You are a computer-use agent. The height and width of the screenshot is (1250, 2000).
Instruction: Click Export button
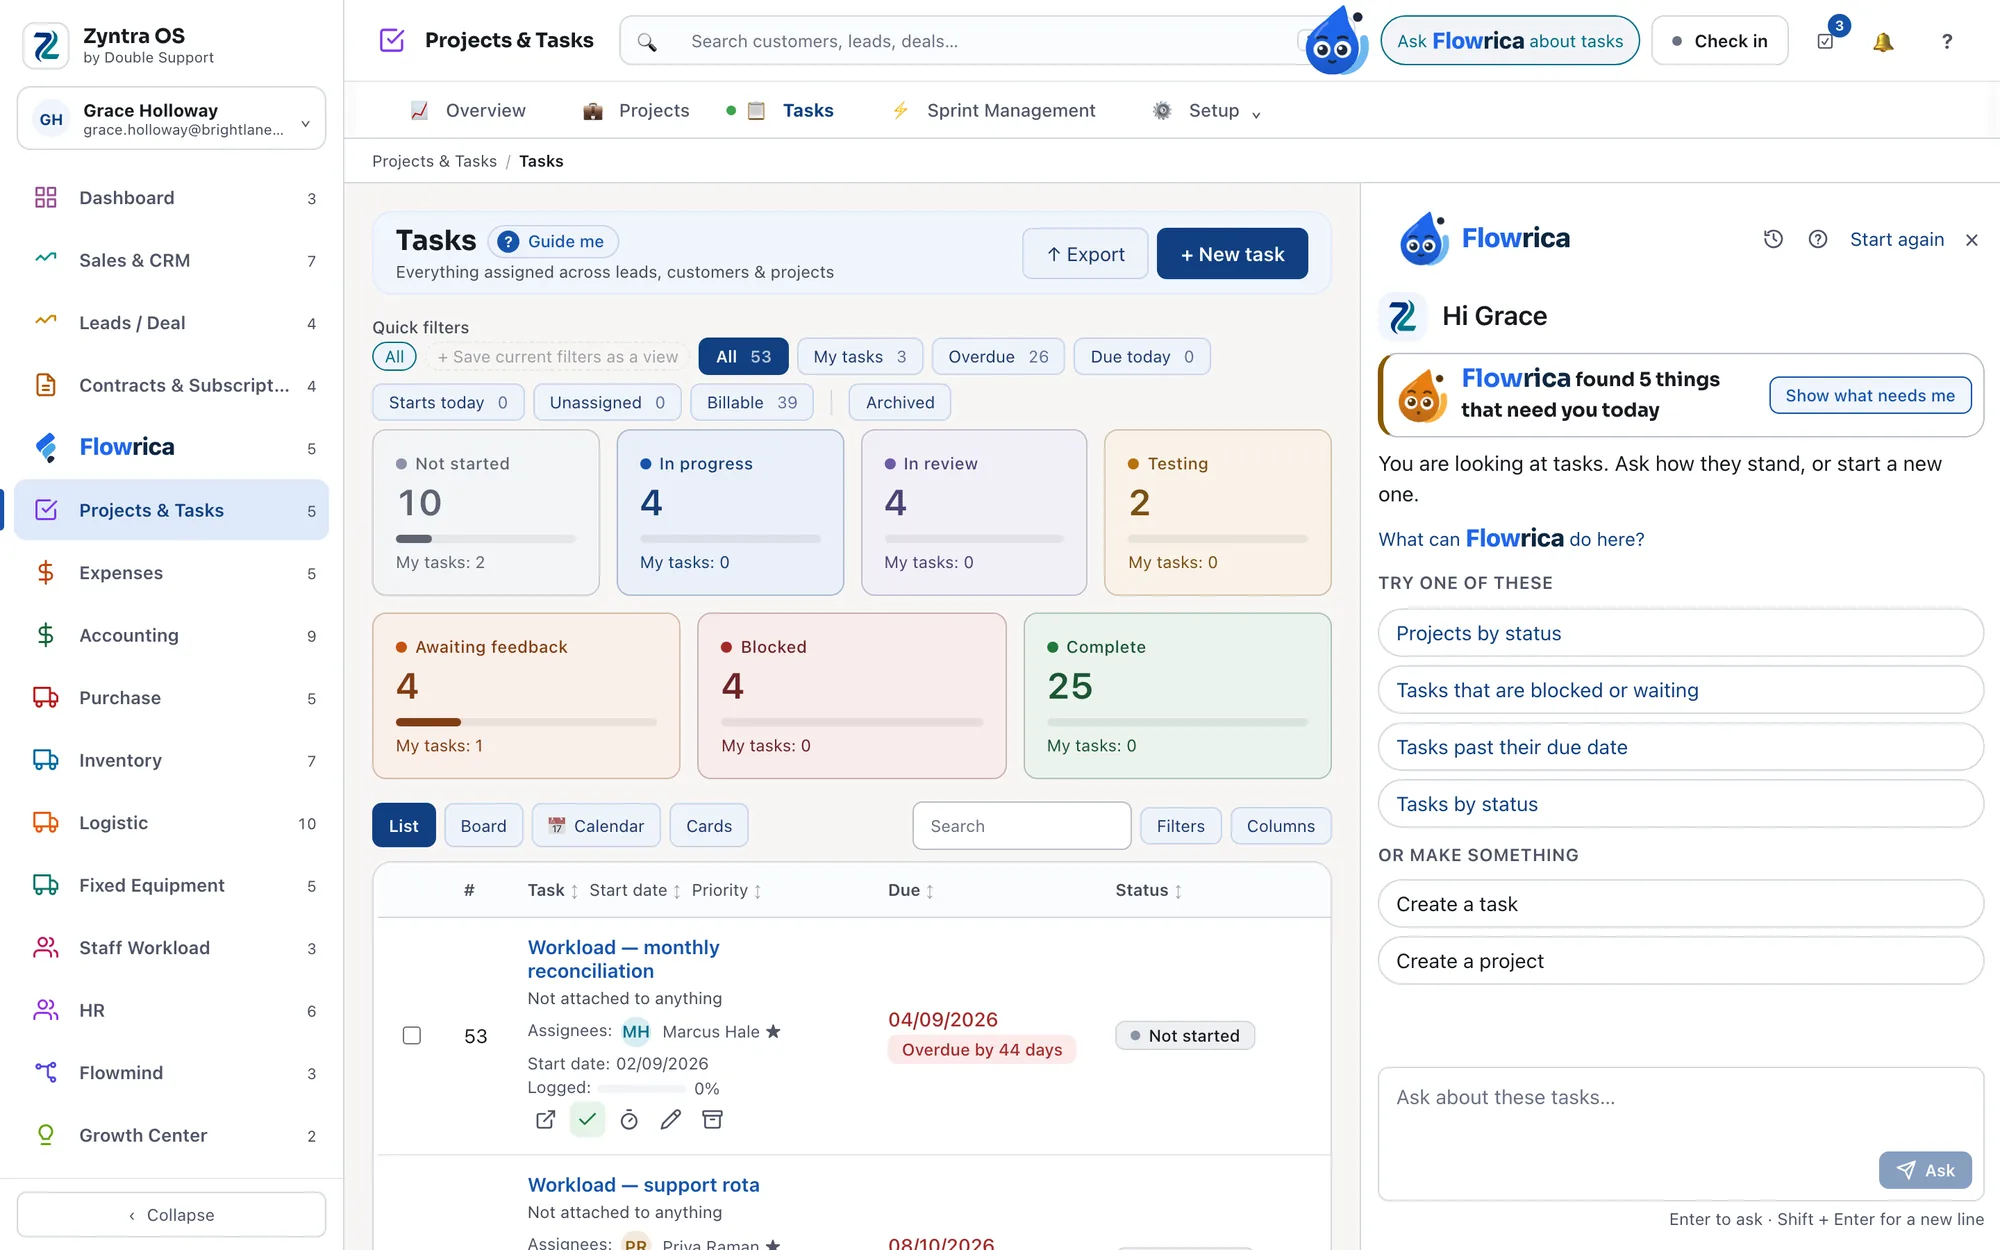[x=1085, y=254]
